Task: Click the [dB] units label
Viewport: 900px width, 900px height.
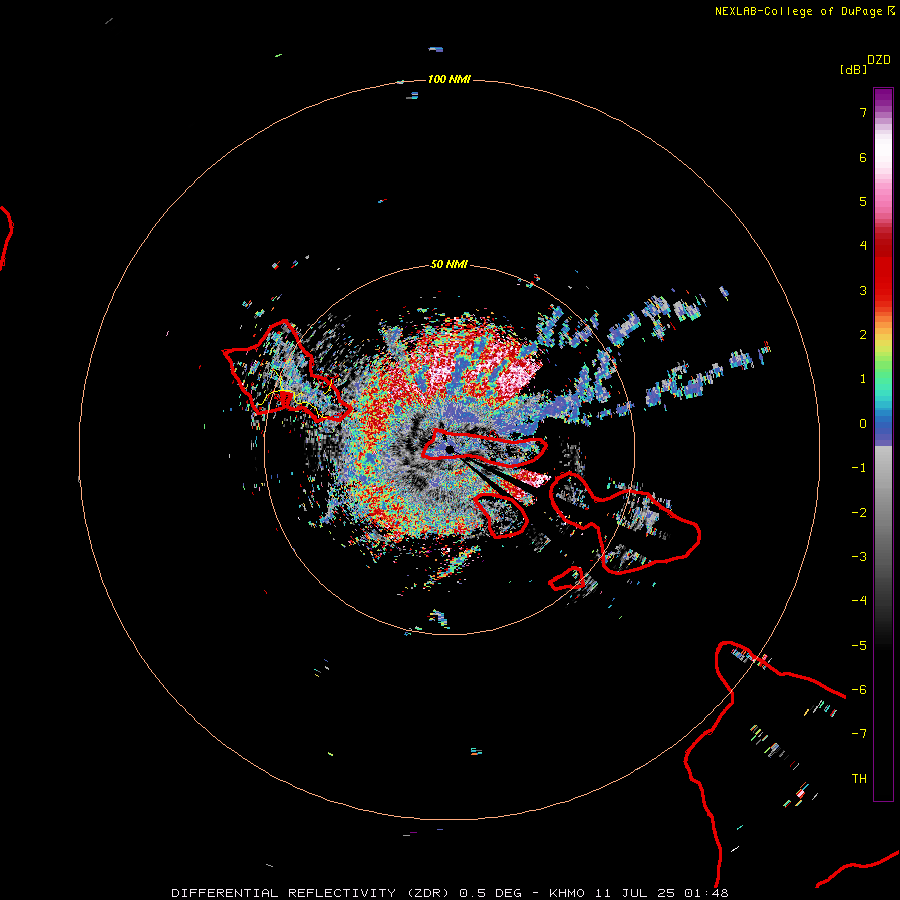Action: (x=854, y=69)
